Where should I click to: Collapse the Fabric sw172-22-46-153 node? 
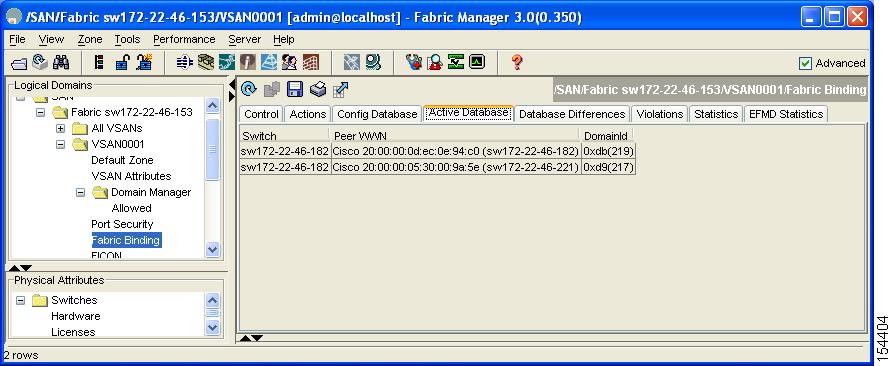click(x=40, y=113)
